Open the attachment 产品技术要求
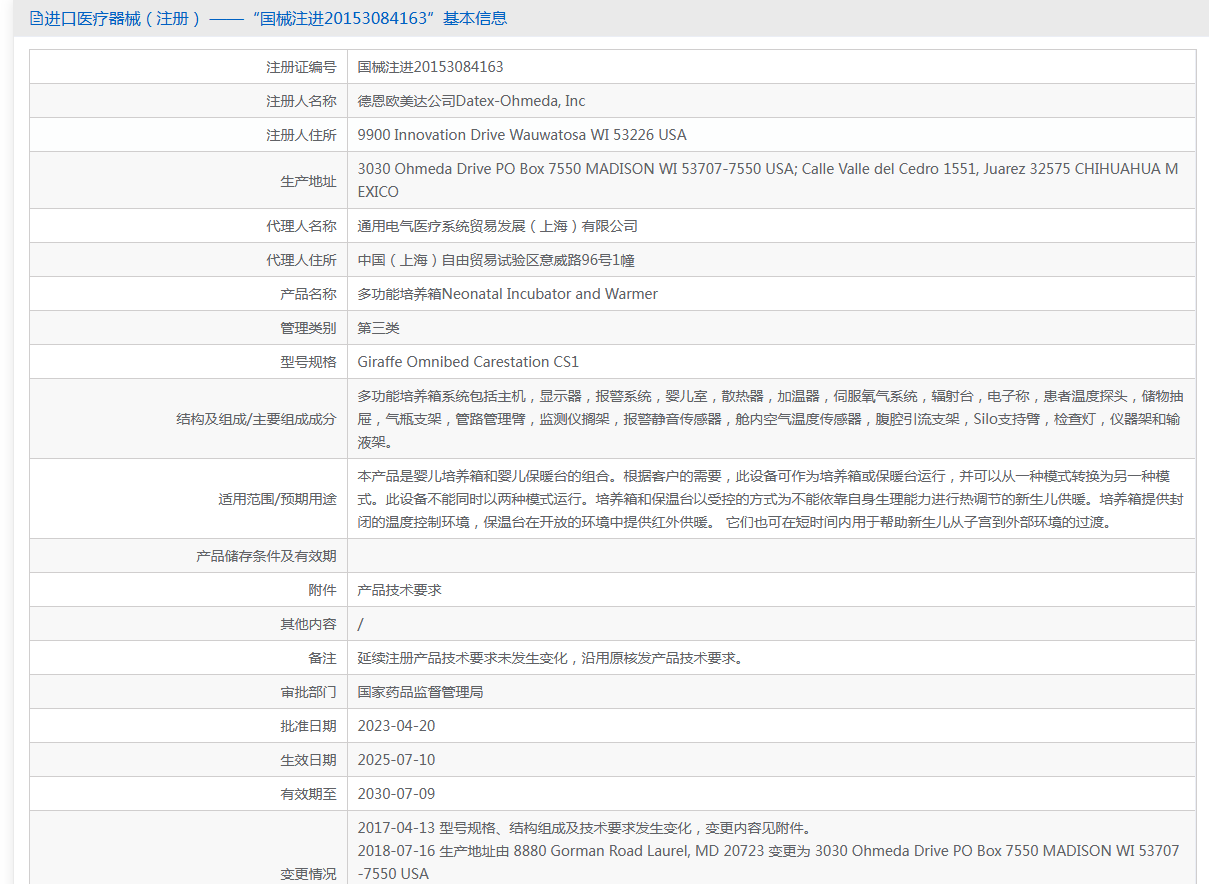Viewport: 1209px width, 884px height. tap(400, 590)
